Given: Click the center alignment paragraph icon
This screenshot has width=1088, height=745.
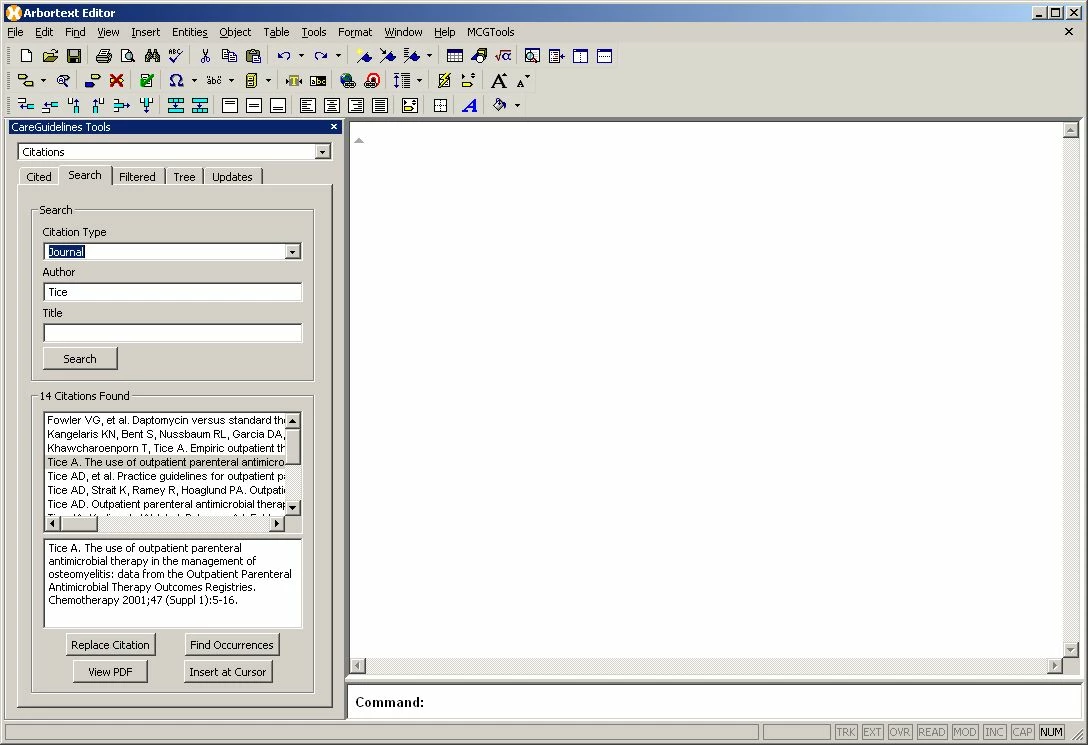Looking at the screenshot, I should click(x=332, y=105).
